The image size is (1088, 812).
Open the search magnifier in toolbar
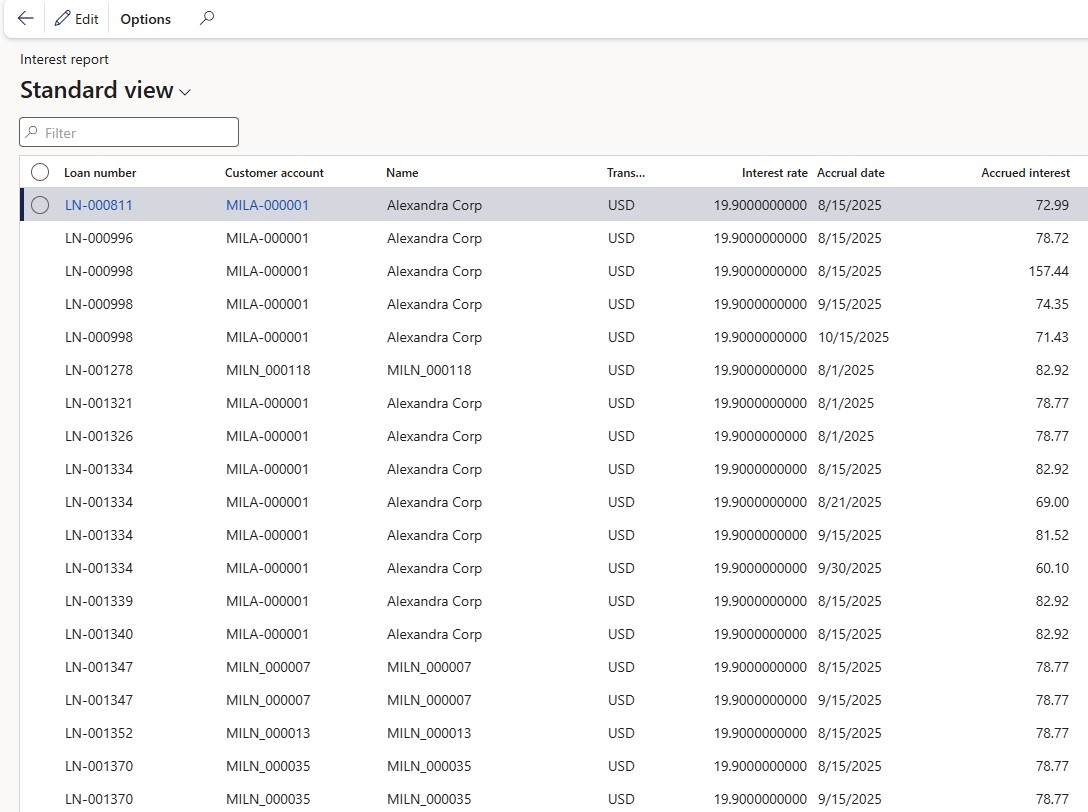pyautogui.click(x=207, y=18)
